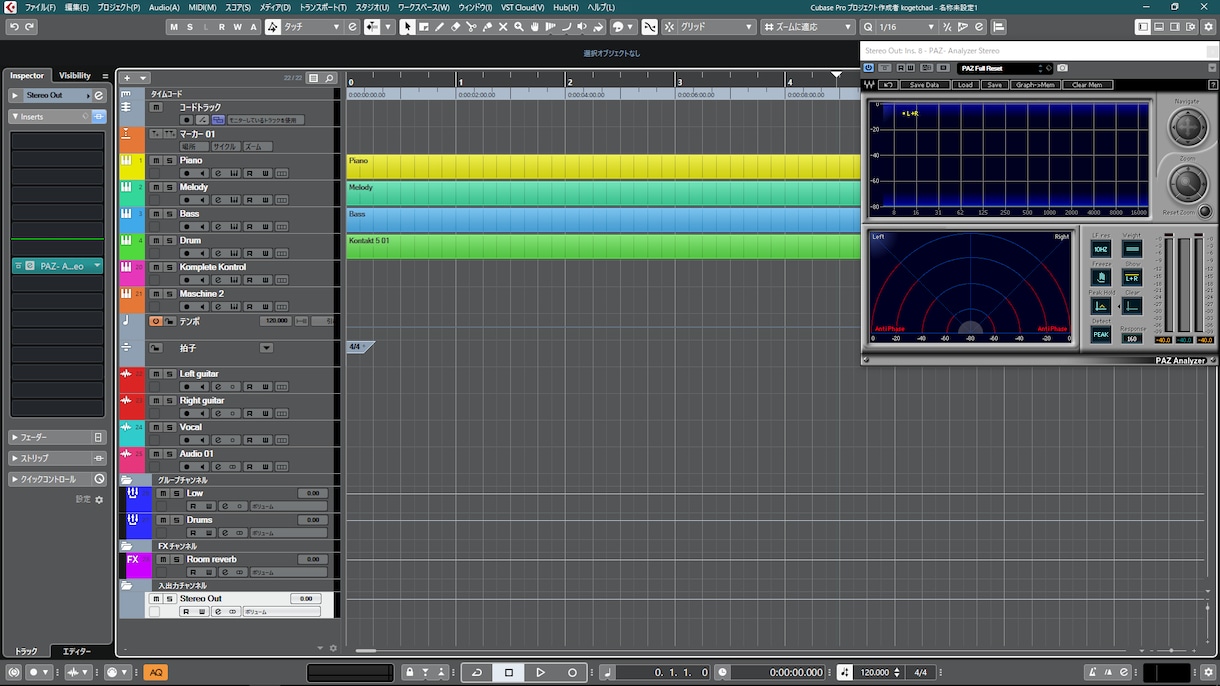Expand the Inspector fader section
1220x686 pixels.
tap(57, 437)
